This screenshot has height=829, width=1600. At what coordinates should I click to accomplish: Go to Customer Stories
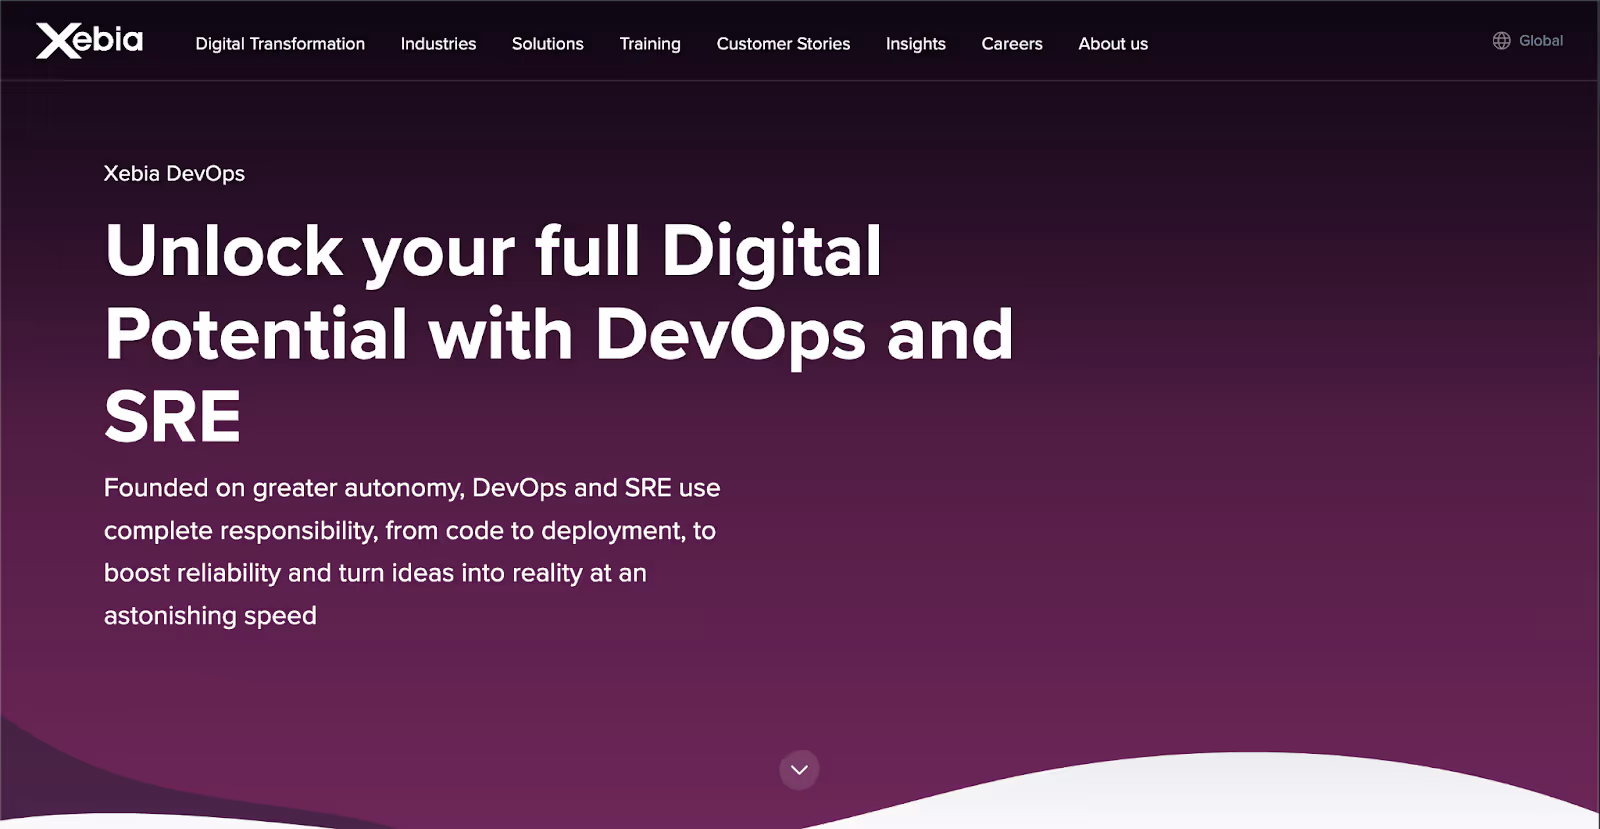(783, 44)
